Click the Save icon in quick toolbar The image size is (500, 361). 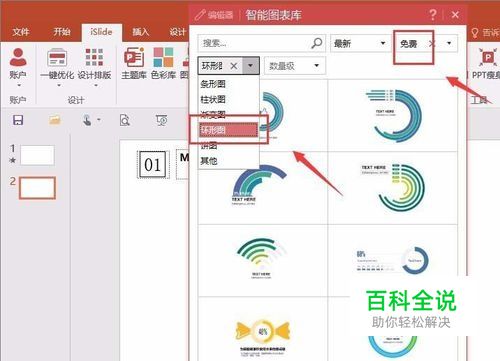pyautogui.click(x=18, y=120)
